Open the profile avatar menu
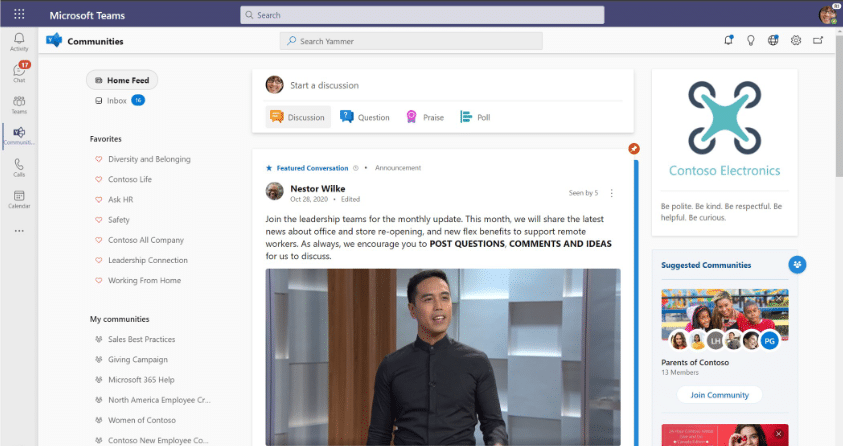Viewport: 843px width, 446px height. coord(827,15)
